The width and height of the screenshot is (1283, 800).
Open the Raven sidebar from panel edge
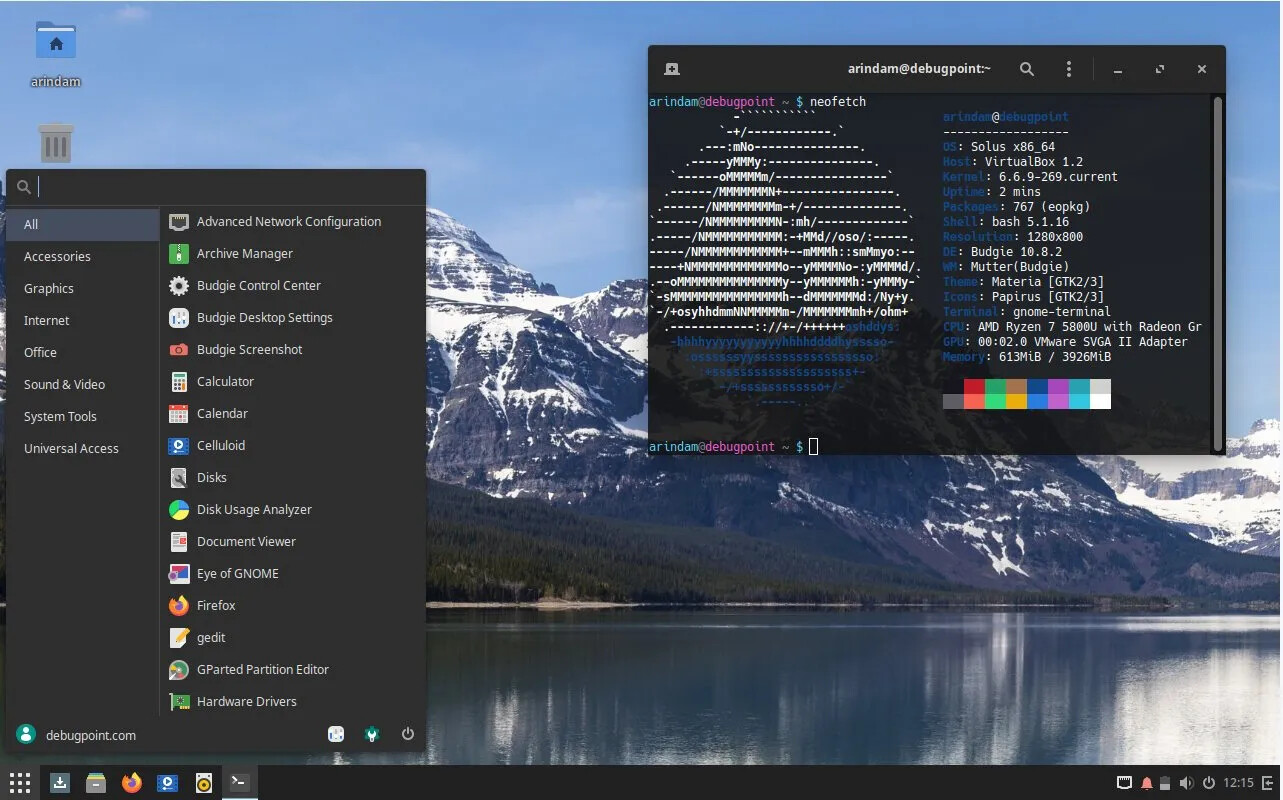coord(1268,783)
